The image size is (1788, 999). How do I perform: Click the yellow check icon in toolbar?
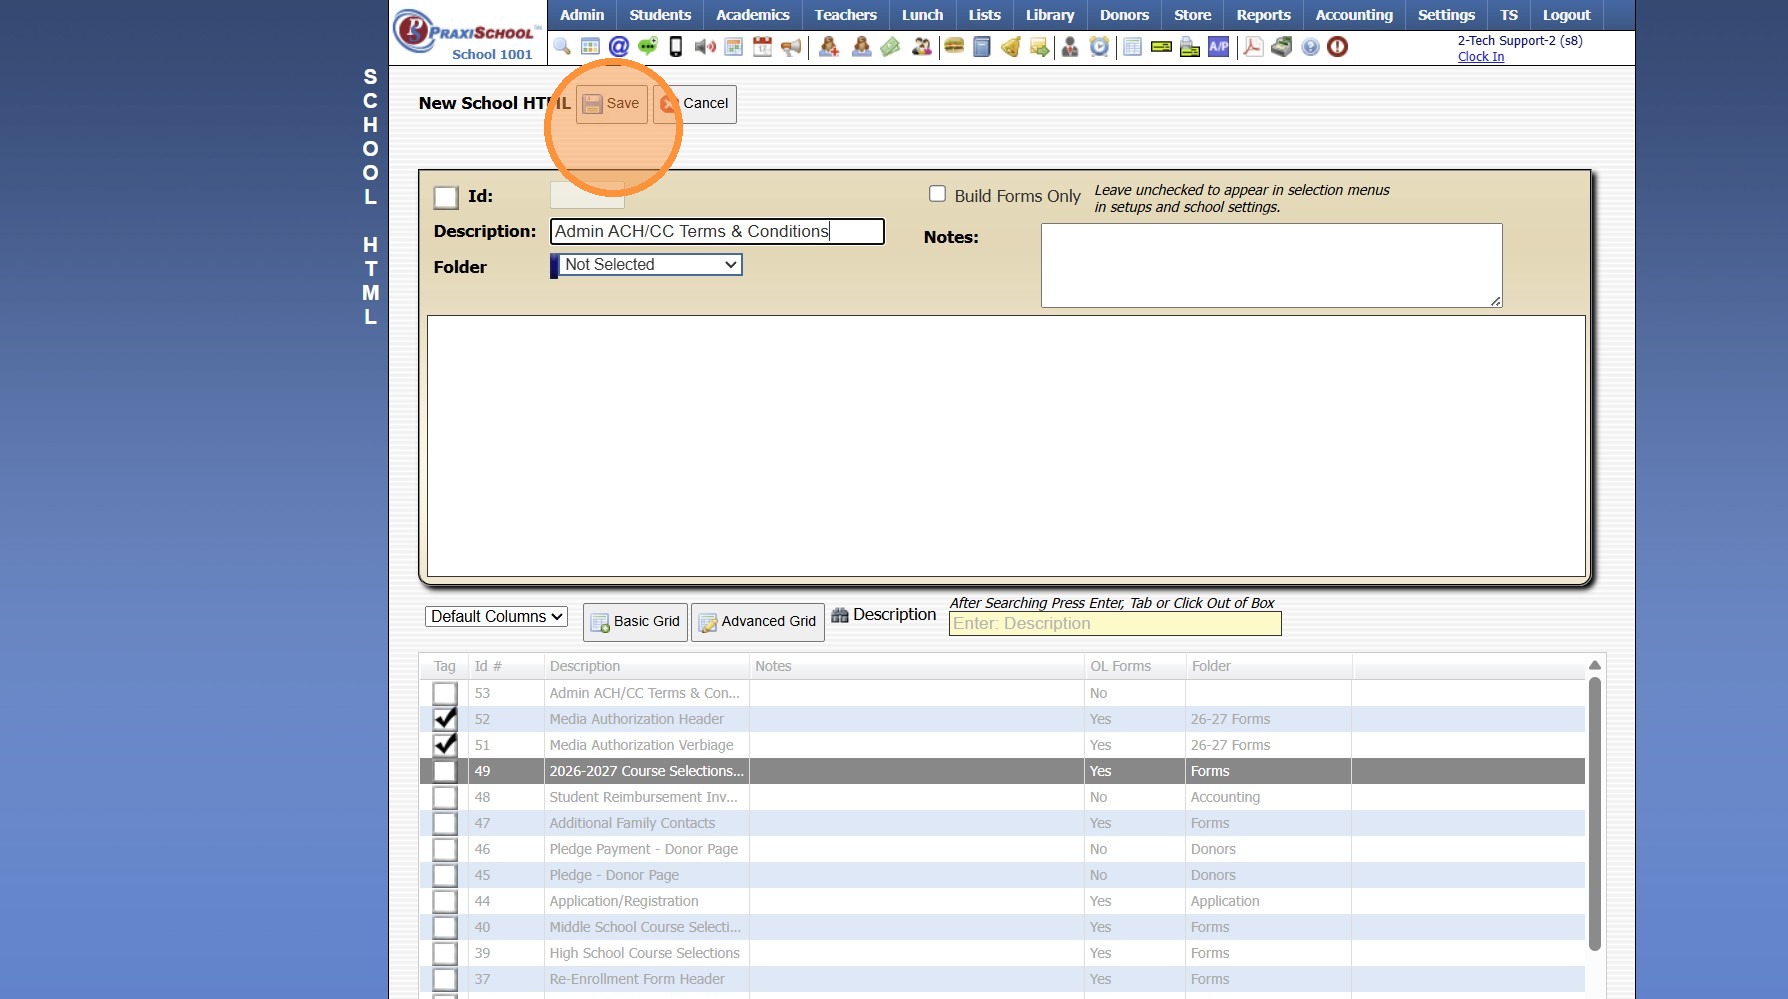[1161, 47]
